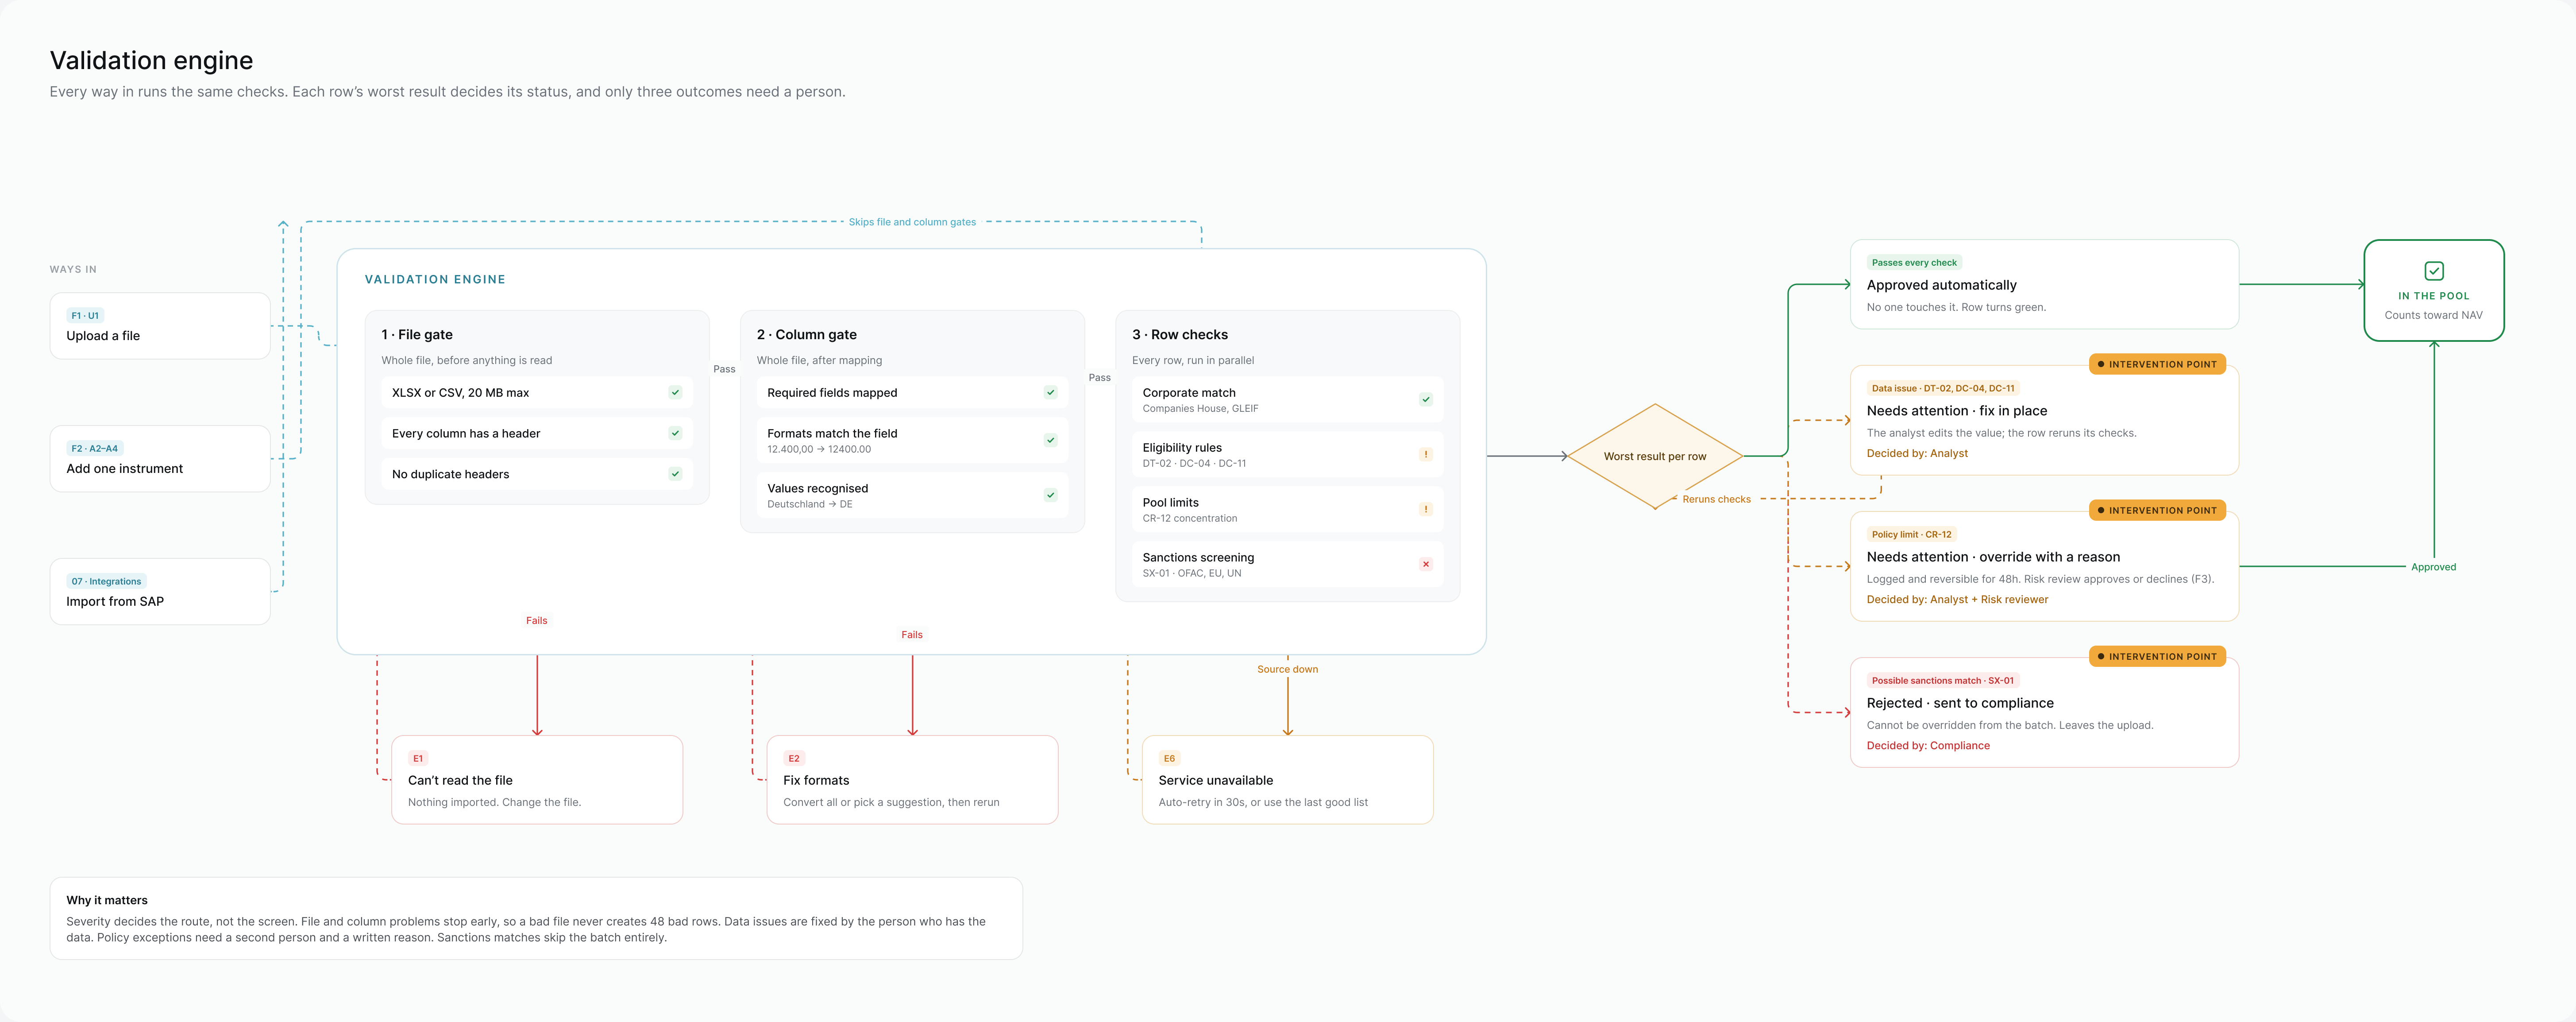Viewport: 2576px width, 1022px height.
Task: Select Needs attention · fix in place card
Action: 2044,420
